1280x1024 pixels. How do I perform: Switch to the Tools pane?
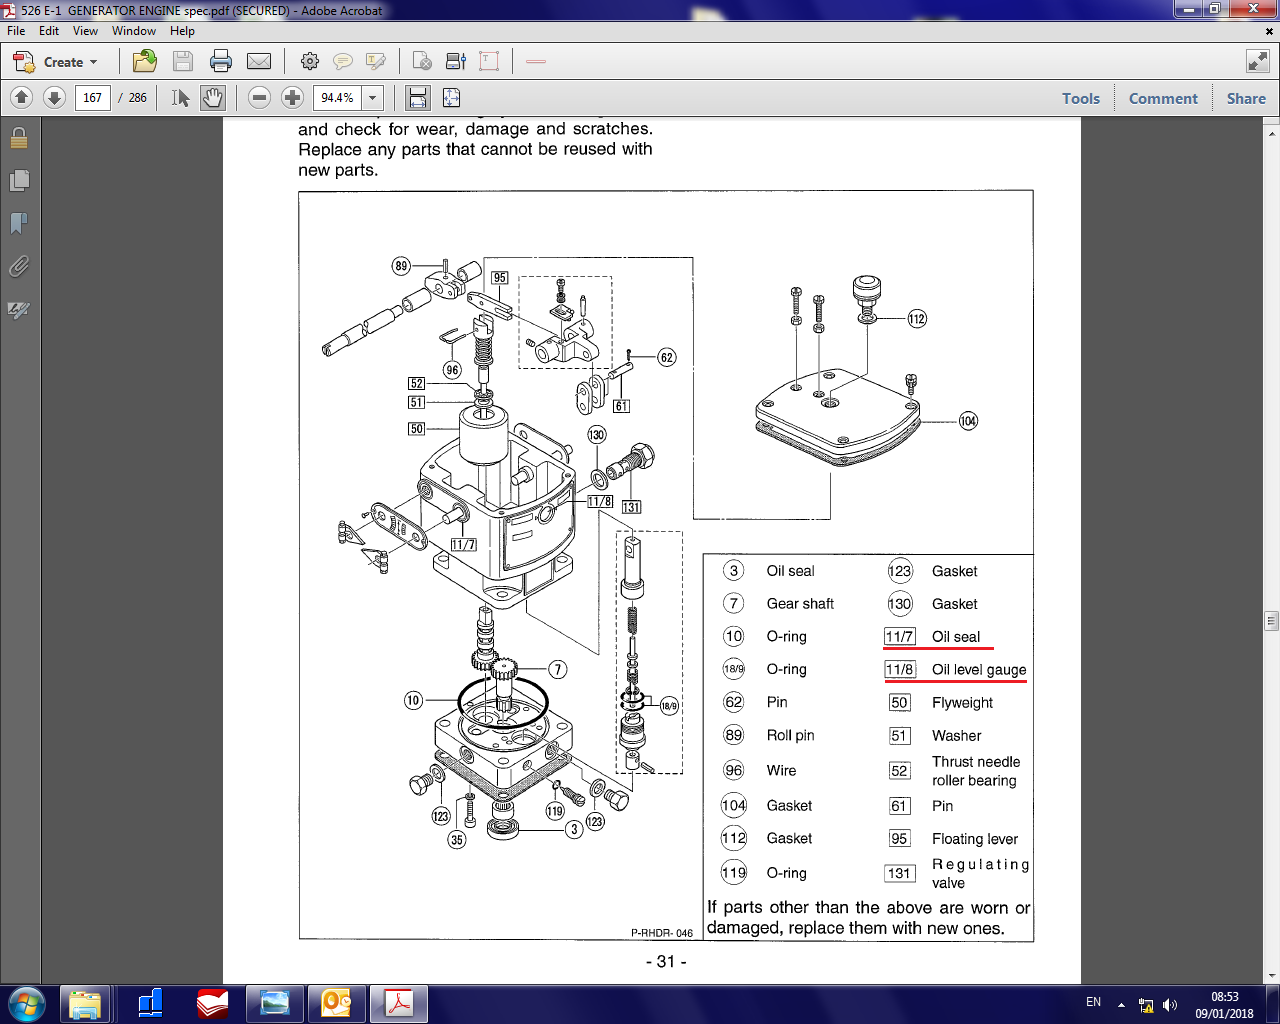pos(1080,98)
